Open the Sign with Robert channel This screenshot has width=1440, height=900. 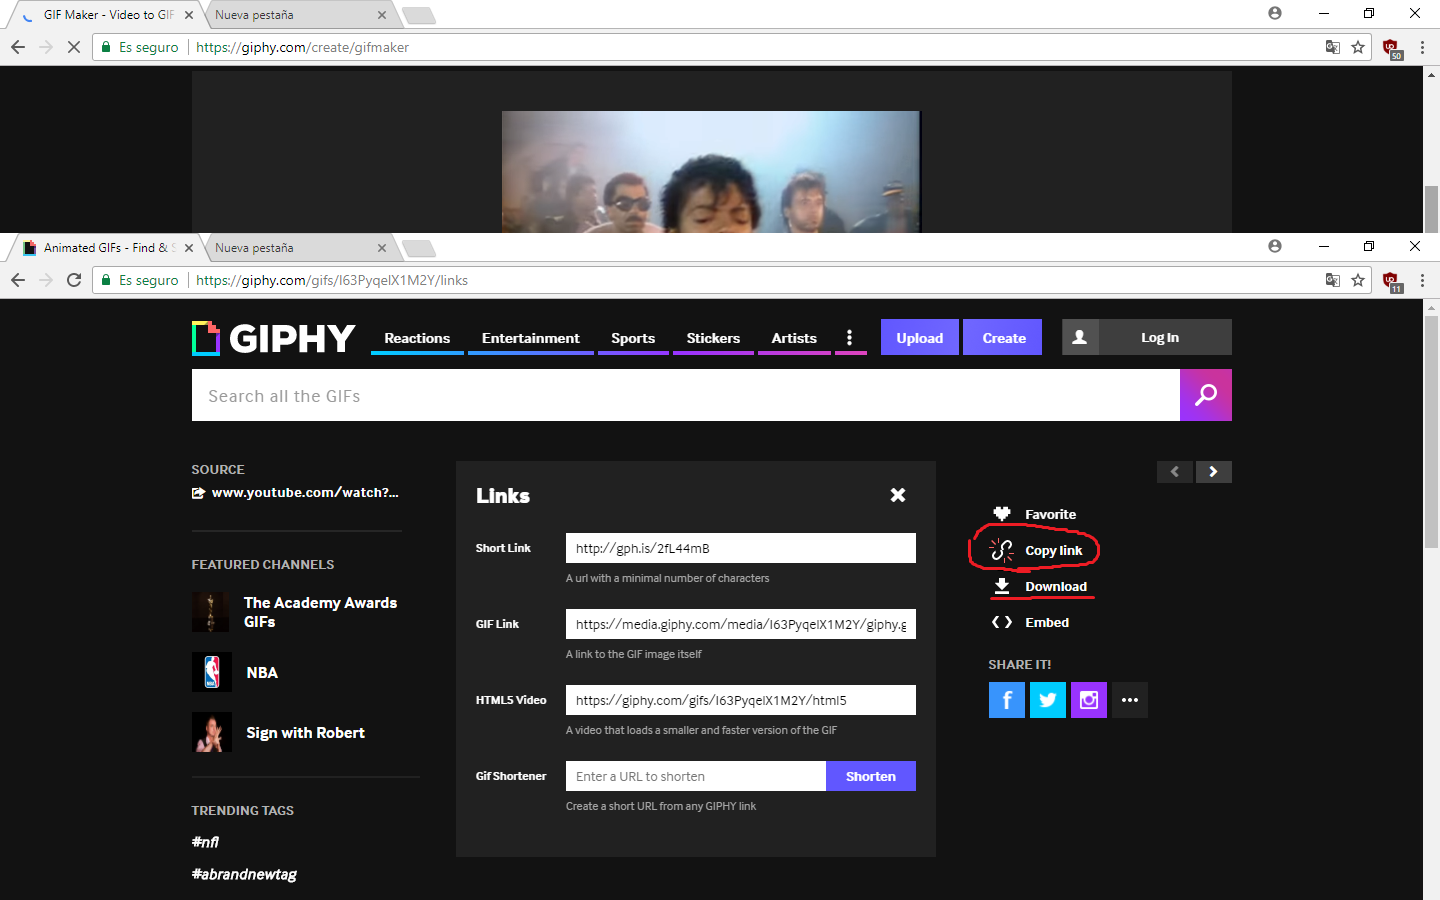(x=305, y=733)
